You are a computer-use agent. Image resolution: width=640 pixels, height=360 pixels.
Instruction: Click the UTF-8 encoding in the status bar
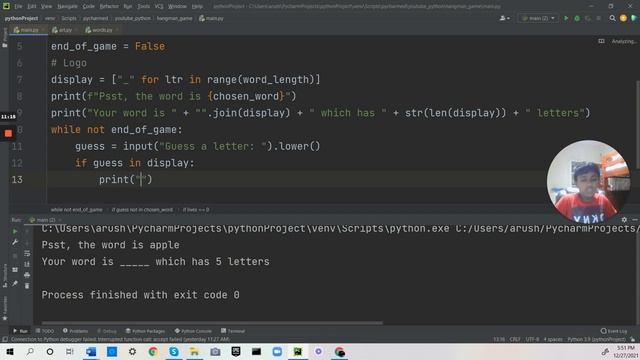pos(532,340)
